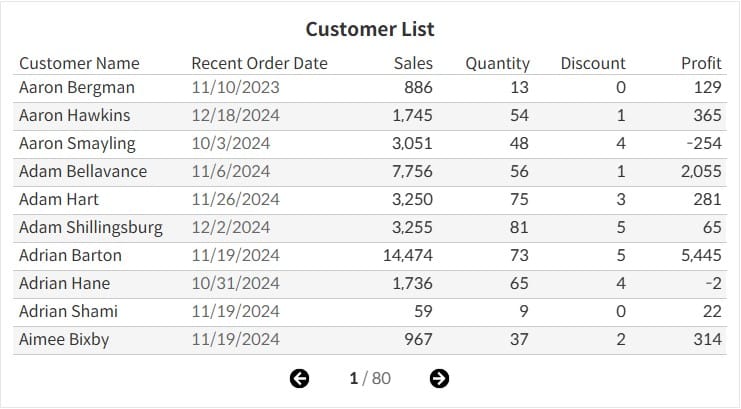Click Adrian Shami's order date

click(235, 311)
